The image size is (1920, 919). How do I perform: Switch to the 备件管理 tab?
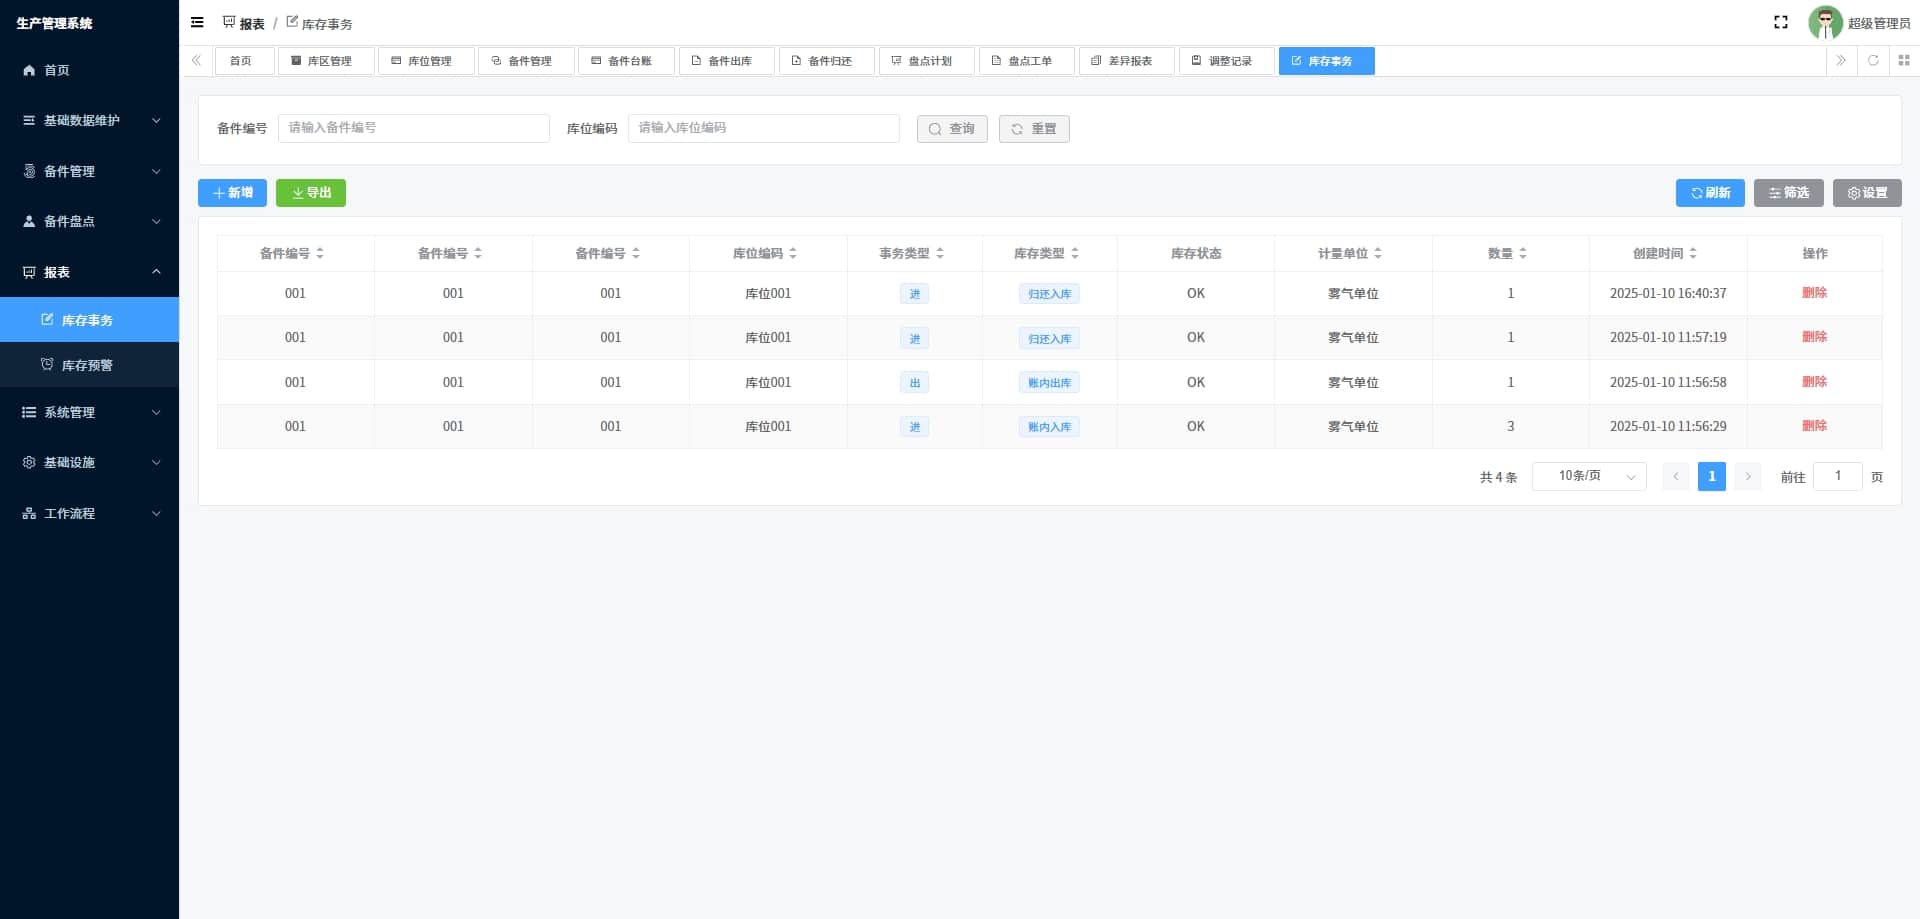tap(526, 61)
